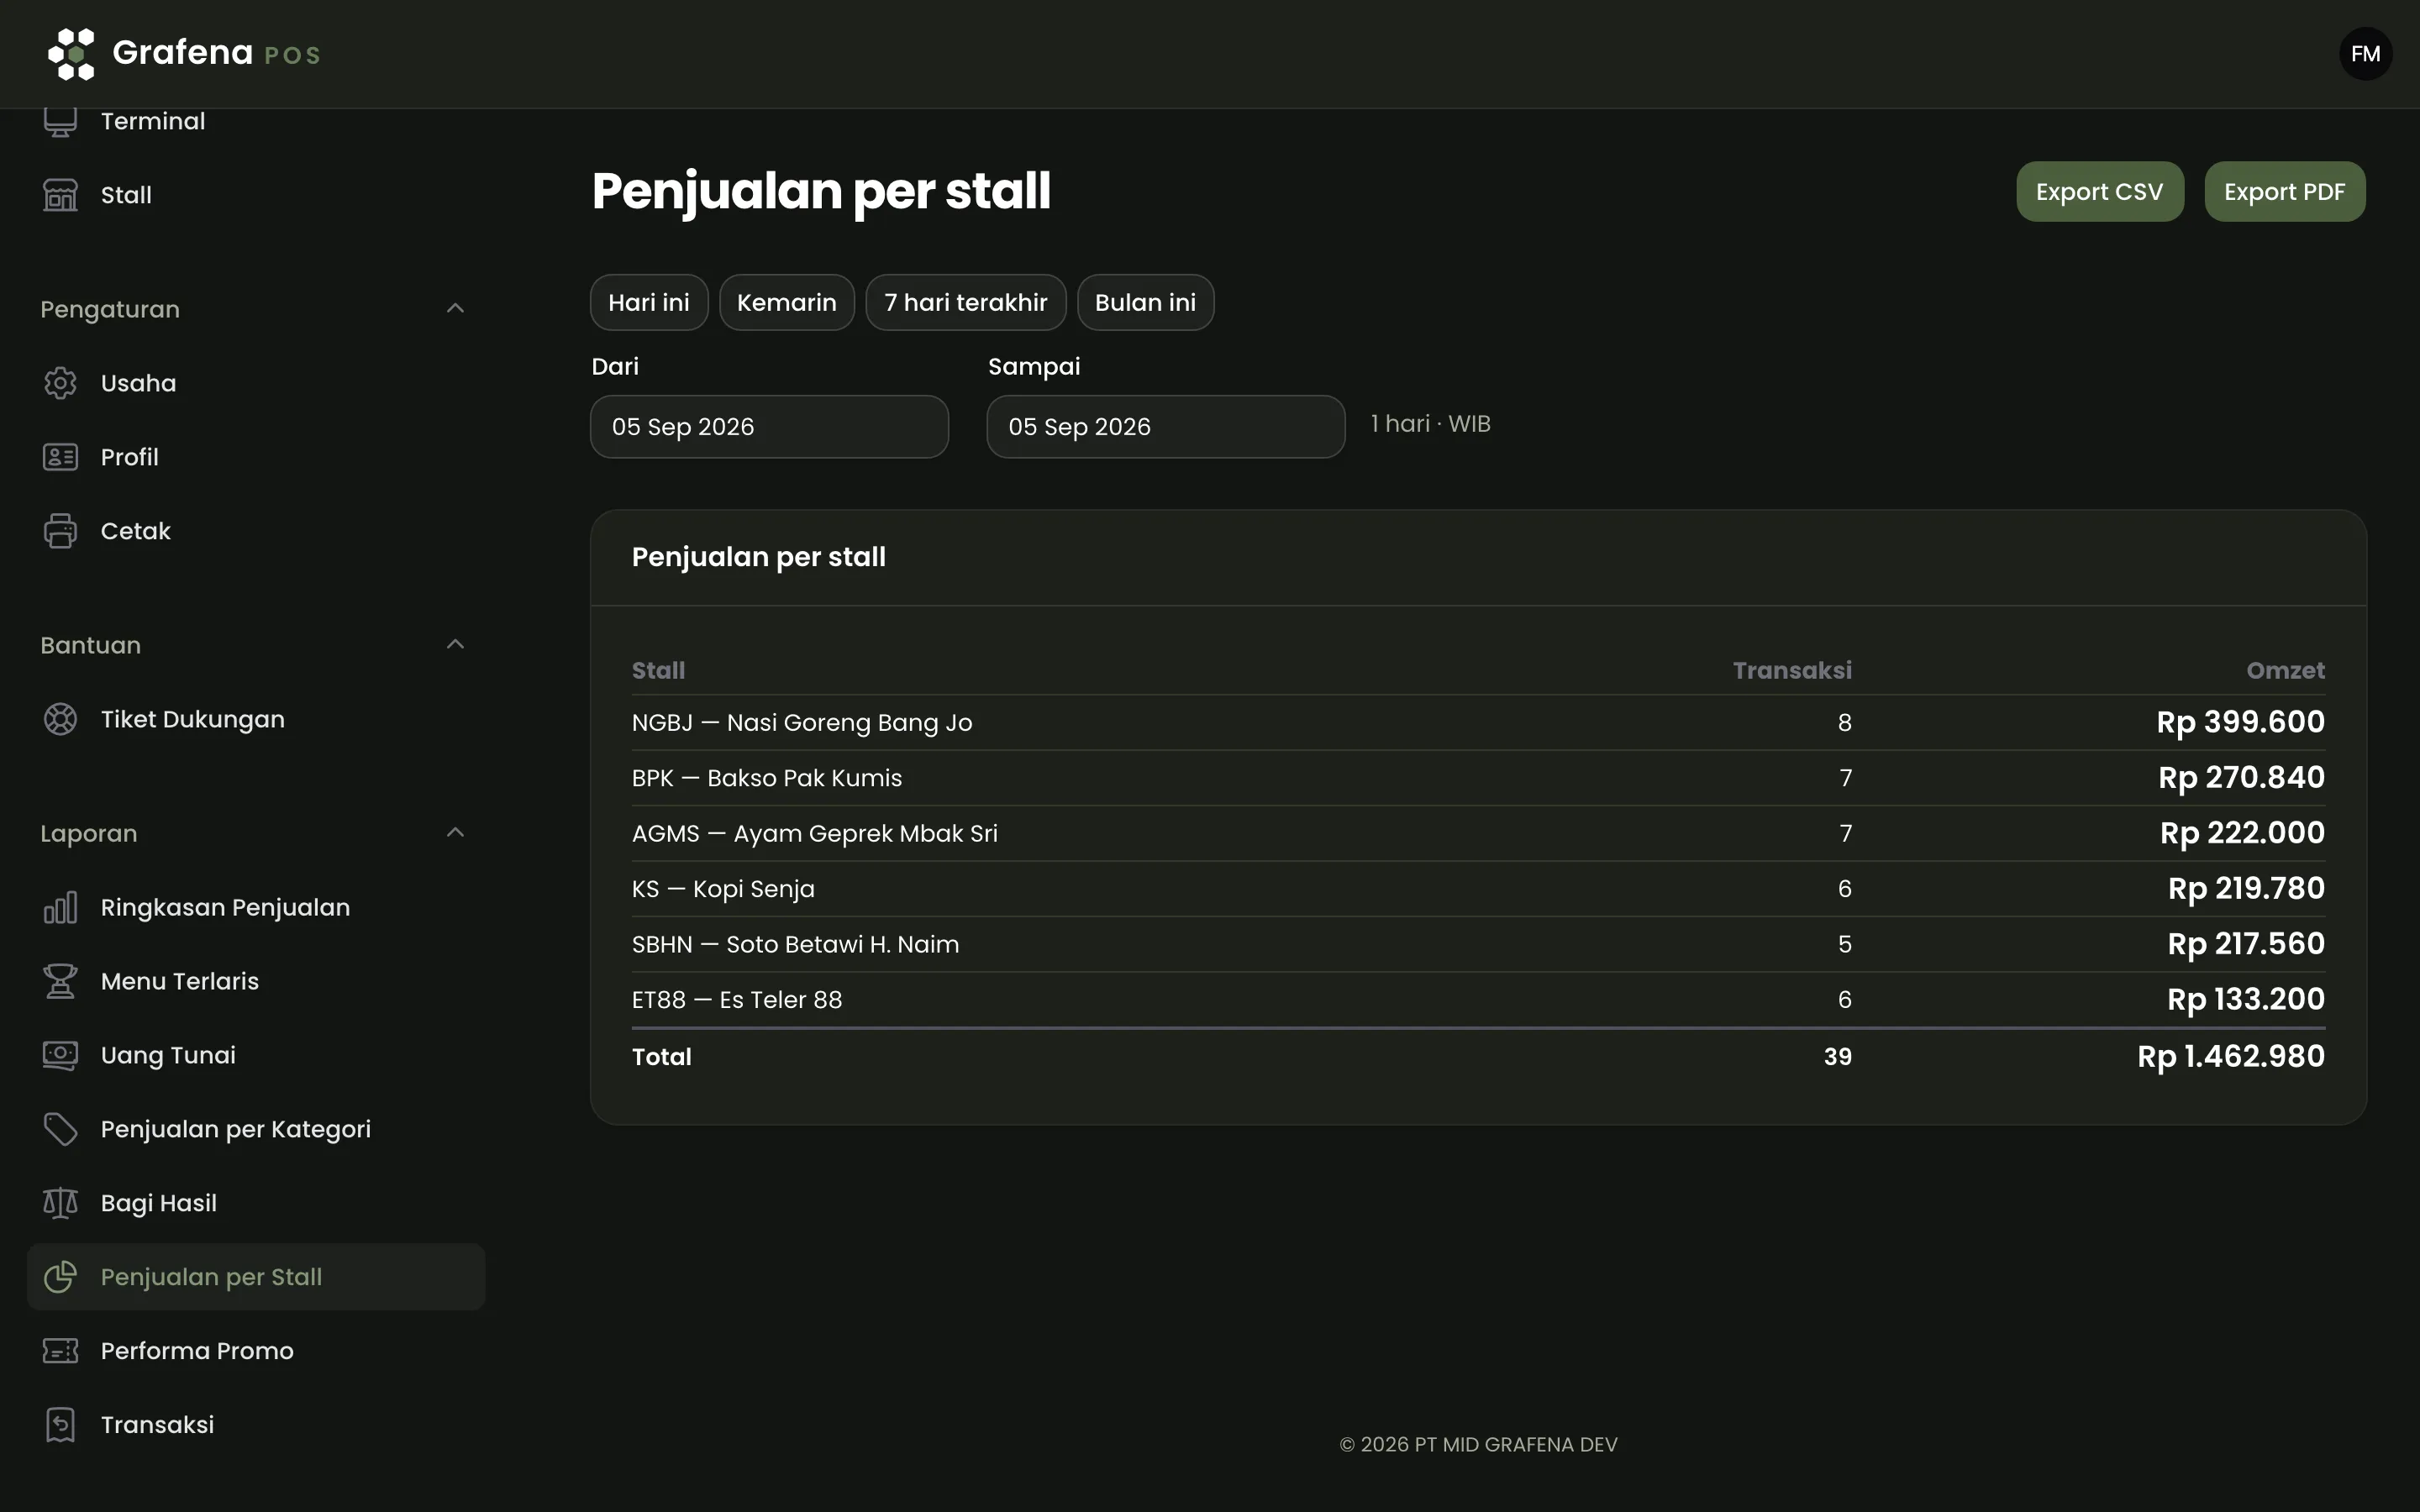Screen dimensions: 2420x1512
Task: Click the Rp 1.462.980 total value
Action: click(2231, 1056)
